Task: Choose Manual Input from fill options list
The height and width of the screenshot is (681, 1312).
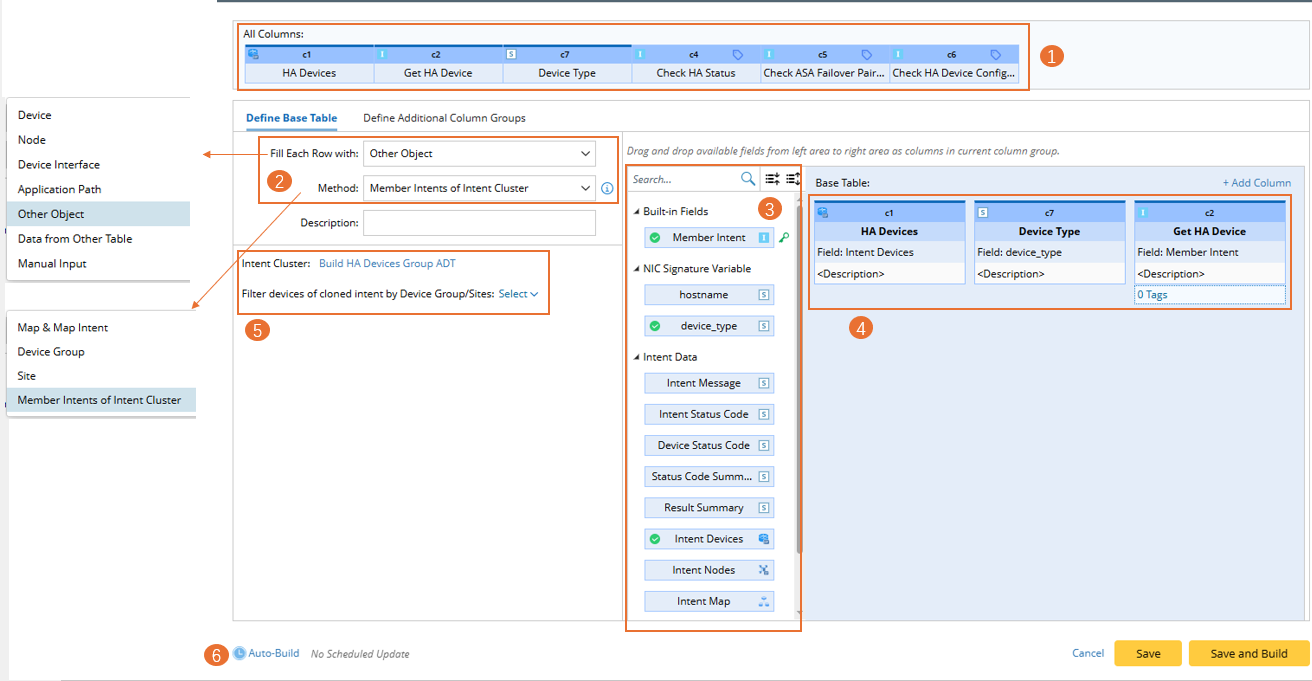Action: 98,264
